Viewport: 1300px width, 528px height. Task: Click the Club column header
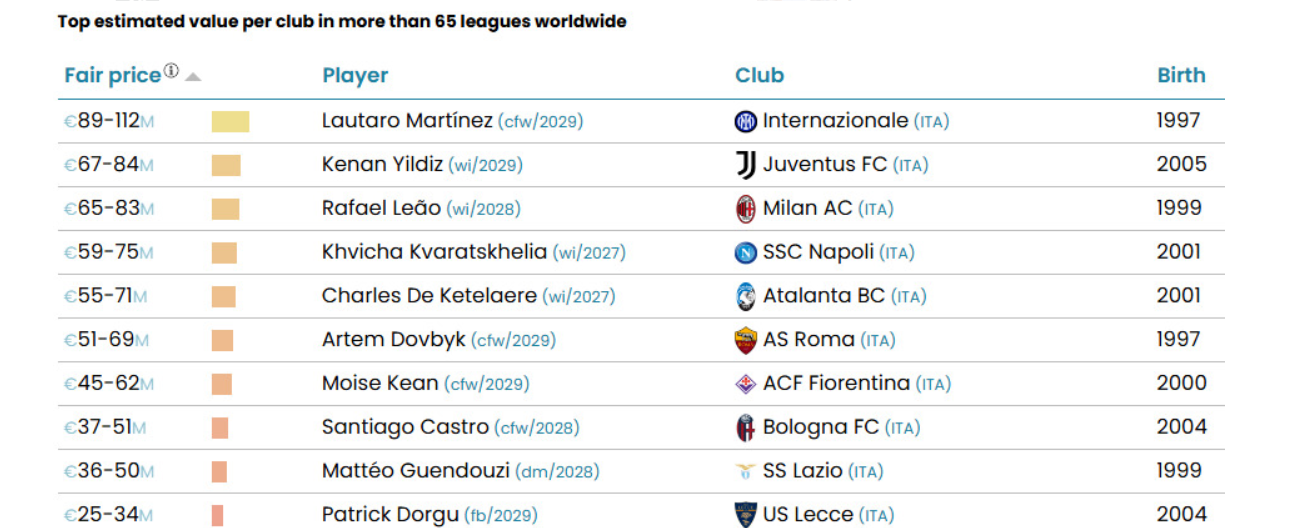tap(759, 75)
